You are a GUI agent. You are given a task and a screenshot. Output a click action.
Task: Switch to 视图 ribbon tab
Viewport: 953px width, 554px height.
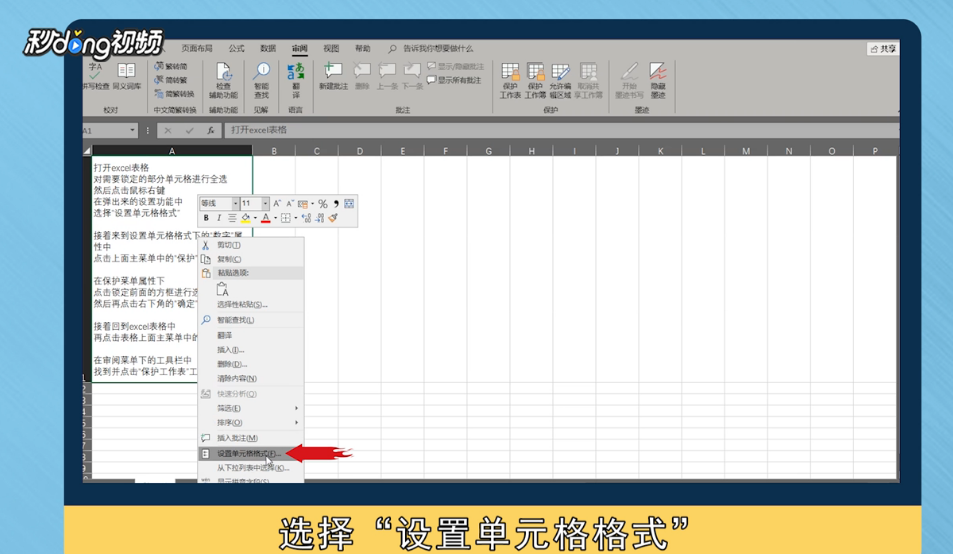[331, 48]
